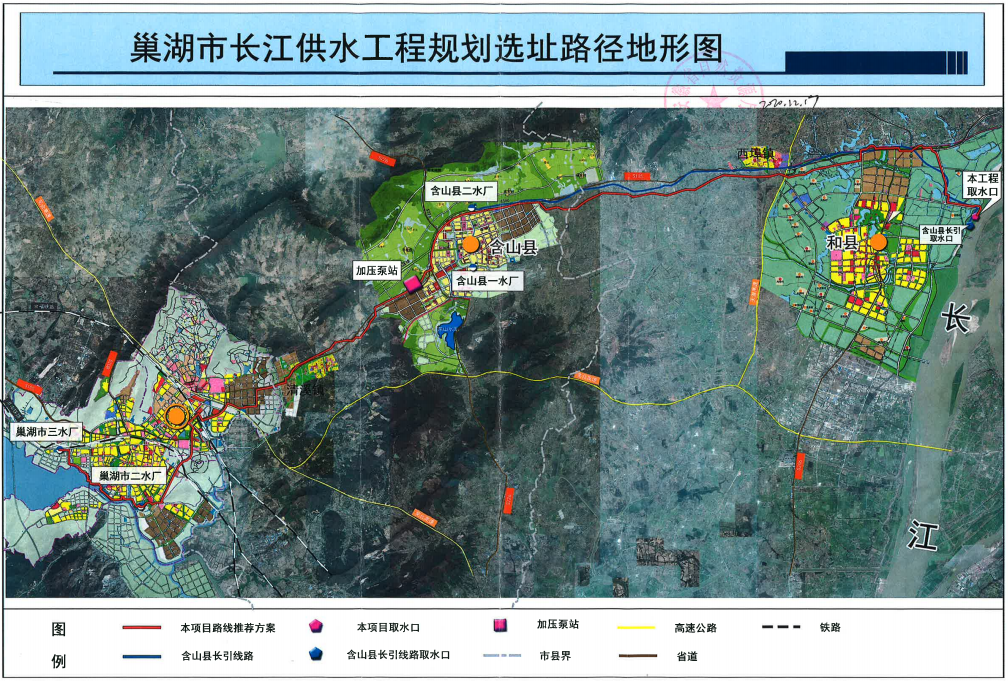Click the 巢湖市二水厂 label
Image resolution: width=1008 pixels, height=681 pixels.
click(x=131, y=477)
